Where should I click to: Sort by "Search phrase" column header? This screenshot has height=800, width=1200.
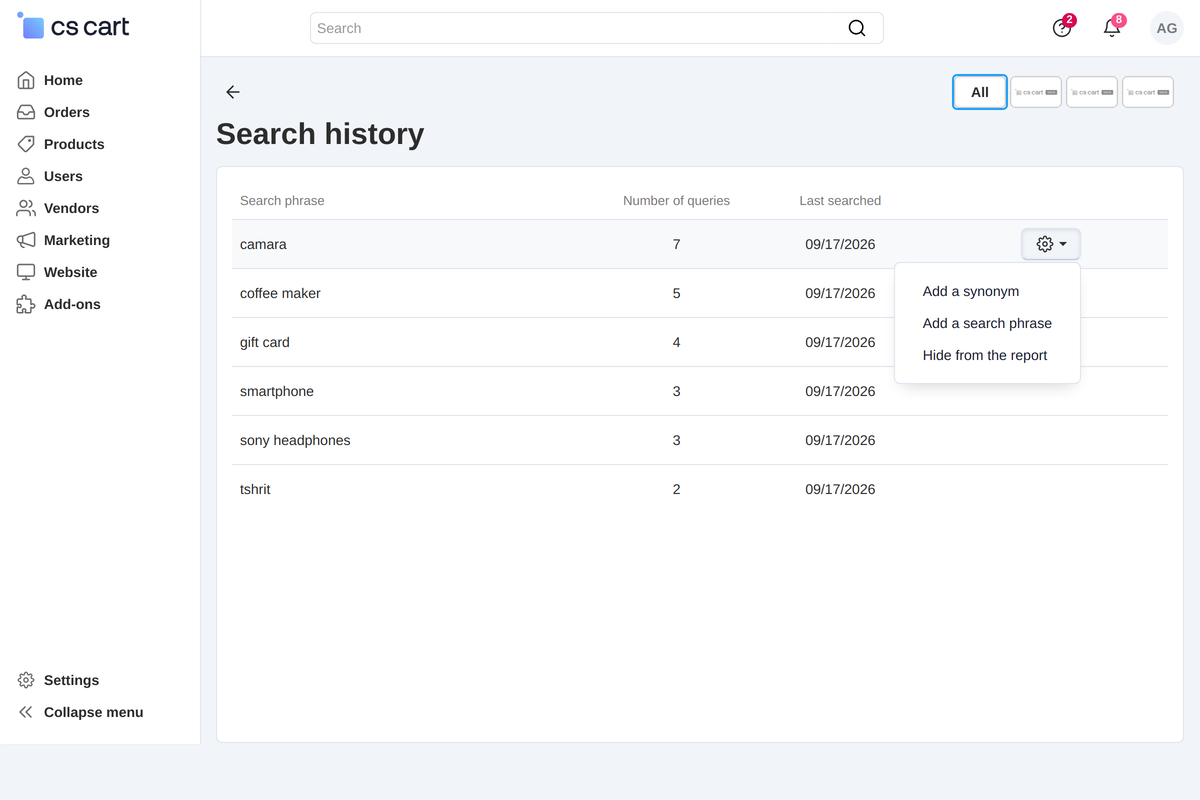pos(282,200)
